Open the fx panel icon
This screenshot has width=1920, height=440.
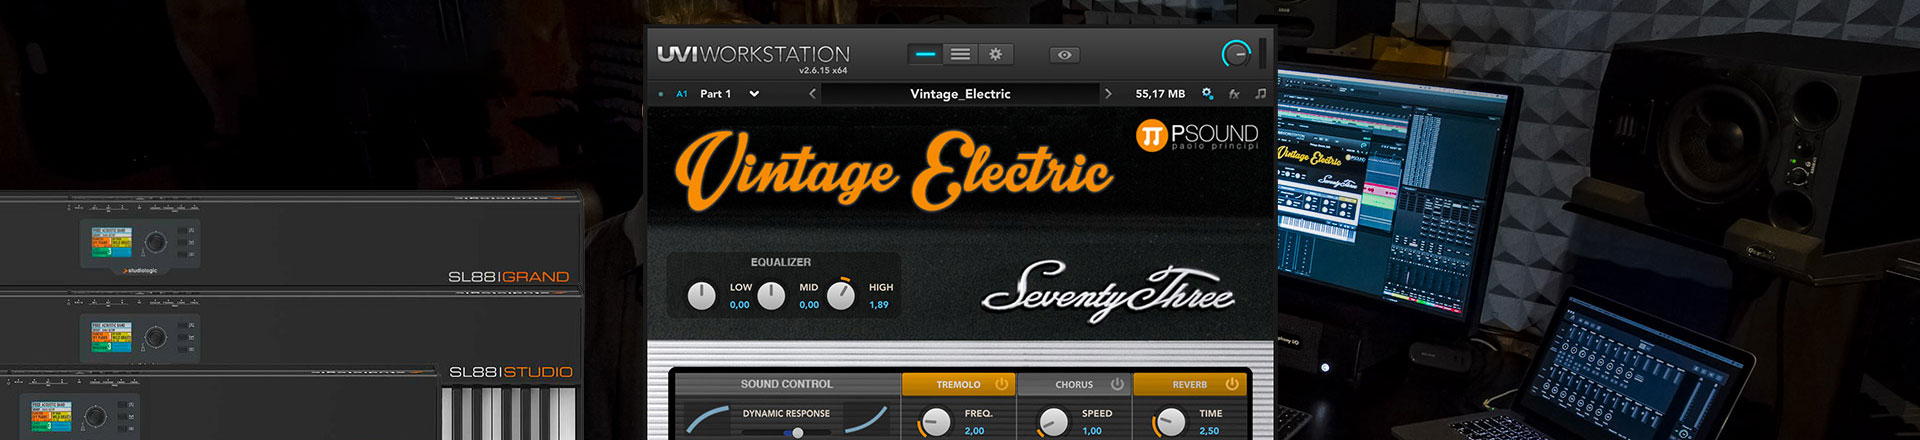pyautogui.click(x=1234, y=94)
